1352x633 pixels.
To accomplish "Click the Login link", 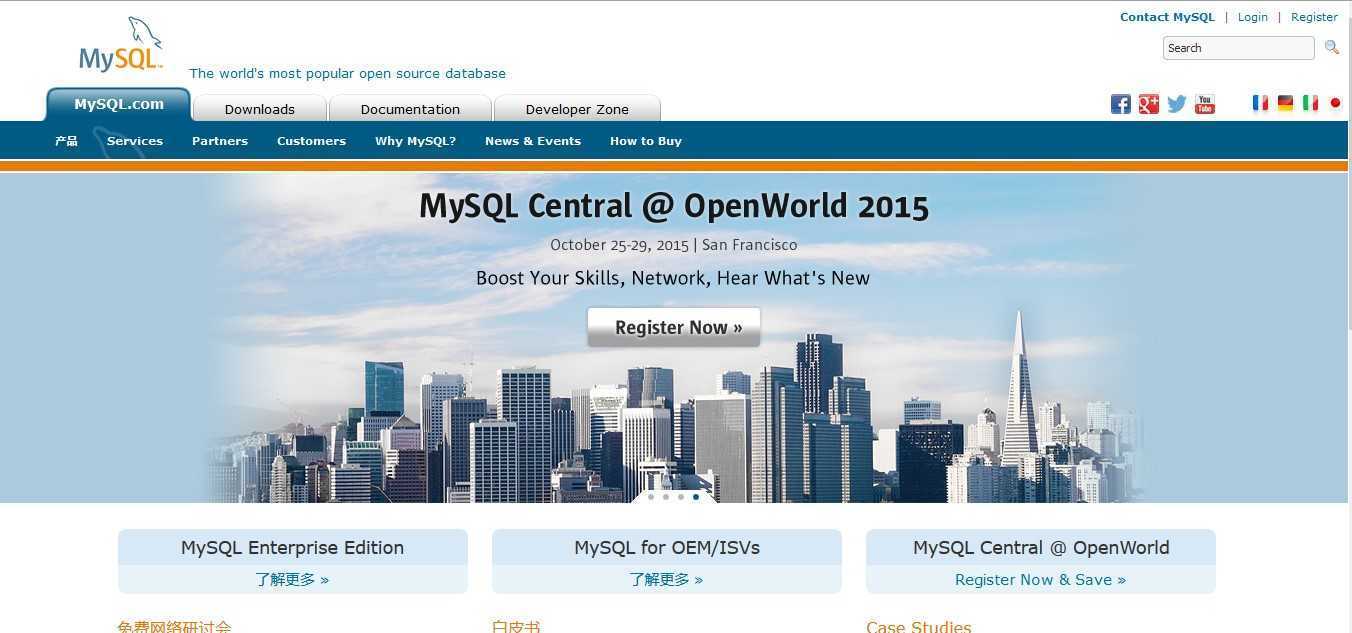I will [x=1252, y=17].
